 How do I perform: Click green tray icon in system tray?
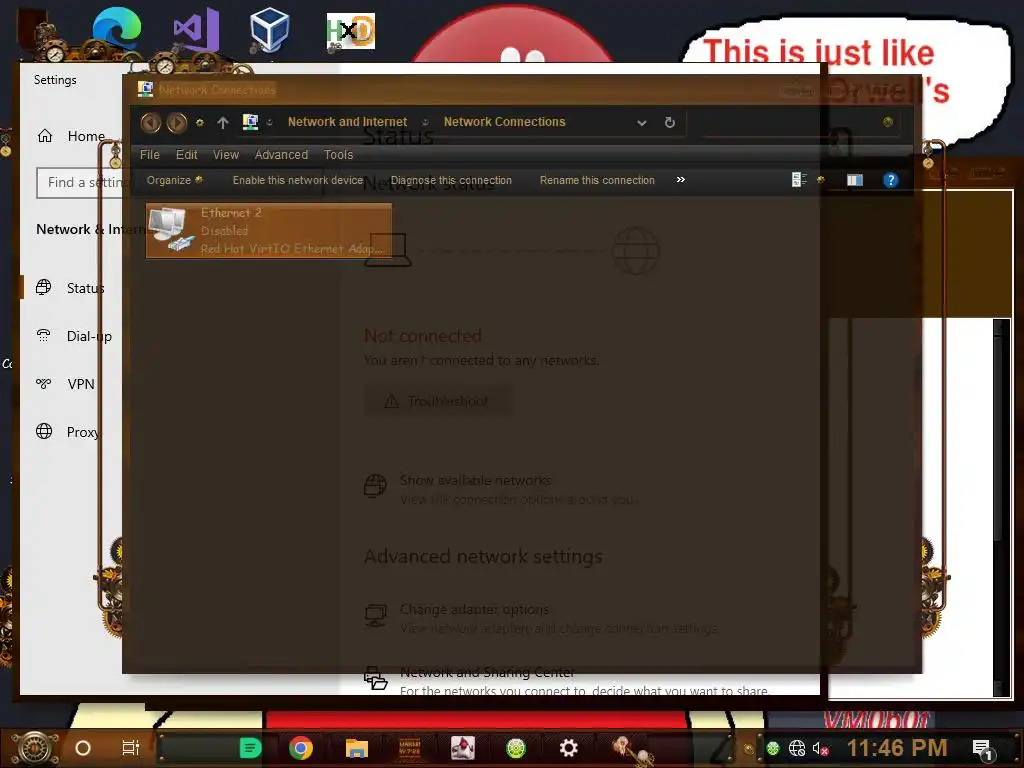click(x=773, y=748)
